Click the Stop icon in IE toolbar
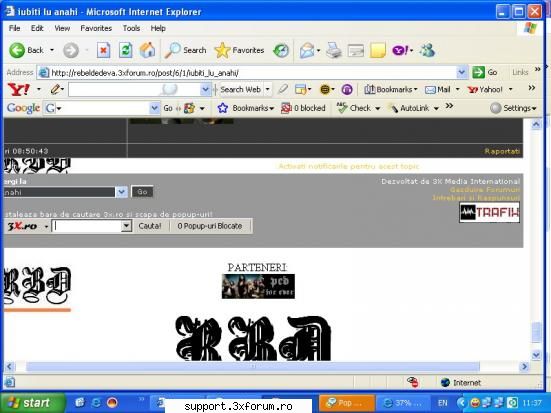The height and width of the screenshot is (413, 551). [103, 50]
